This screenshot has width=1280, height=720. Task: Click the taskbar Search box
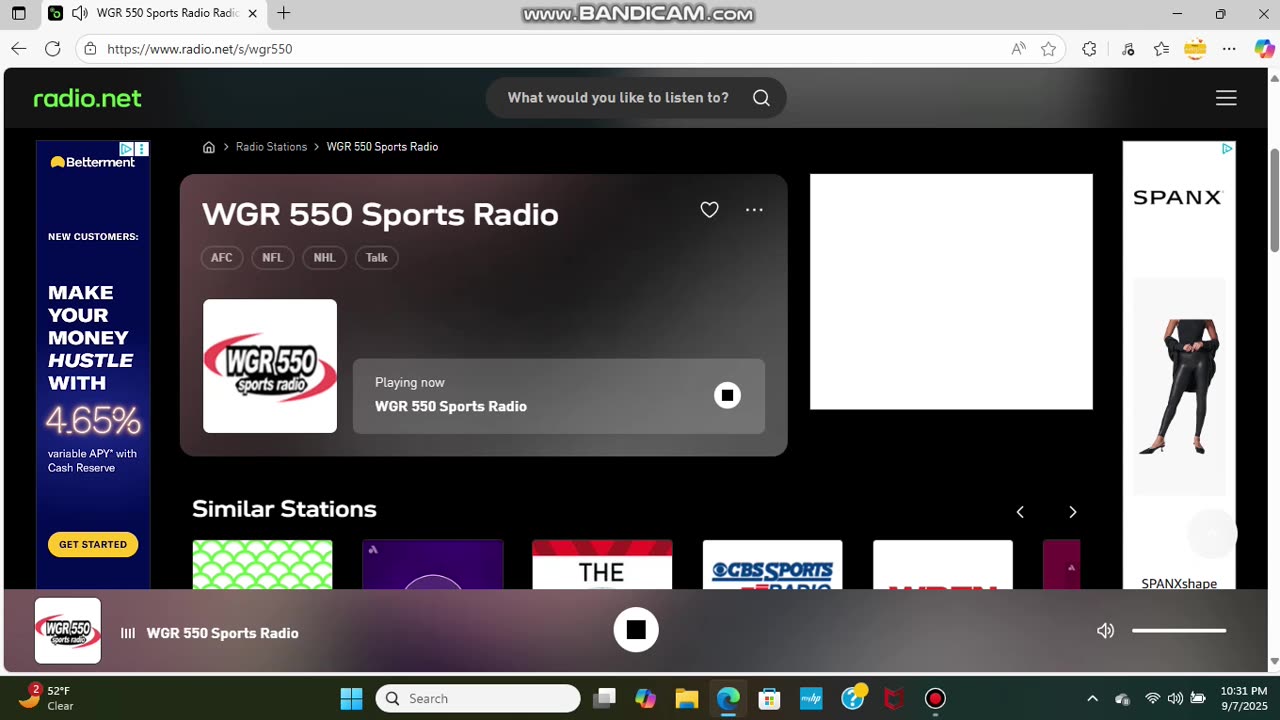[478, 699]
